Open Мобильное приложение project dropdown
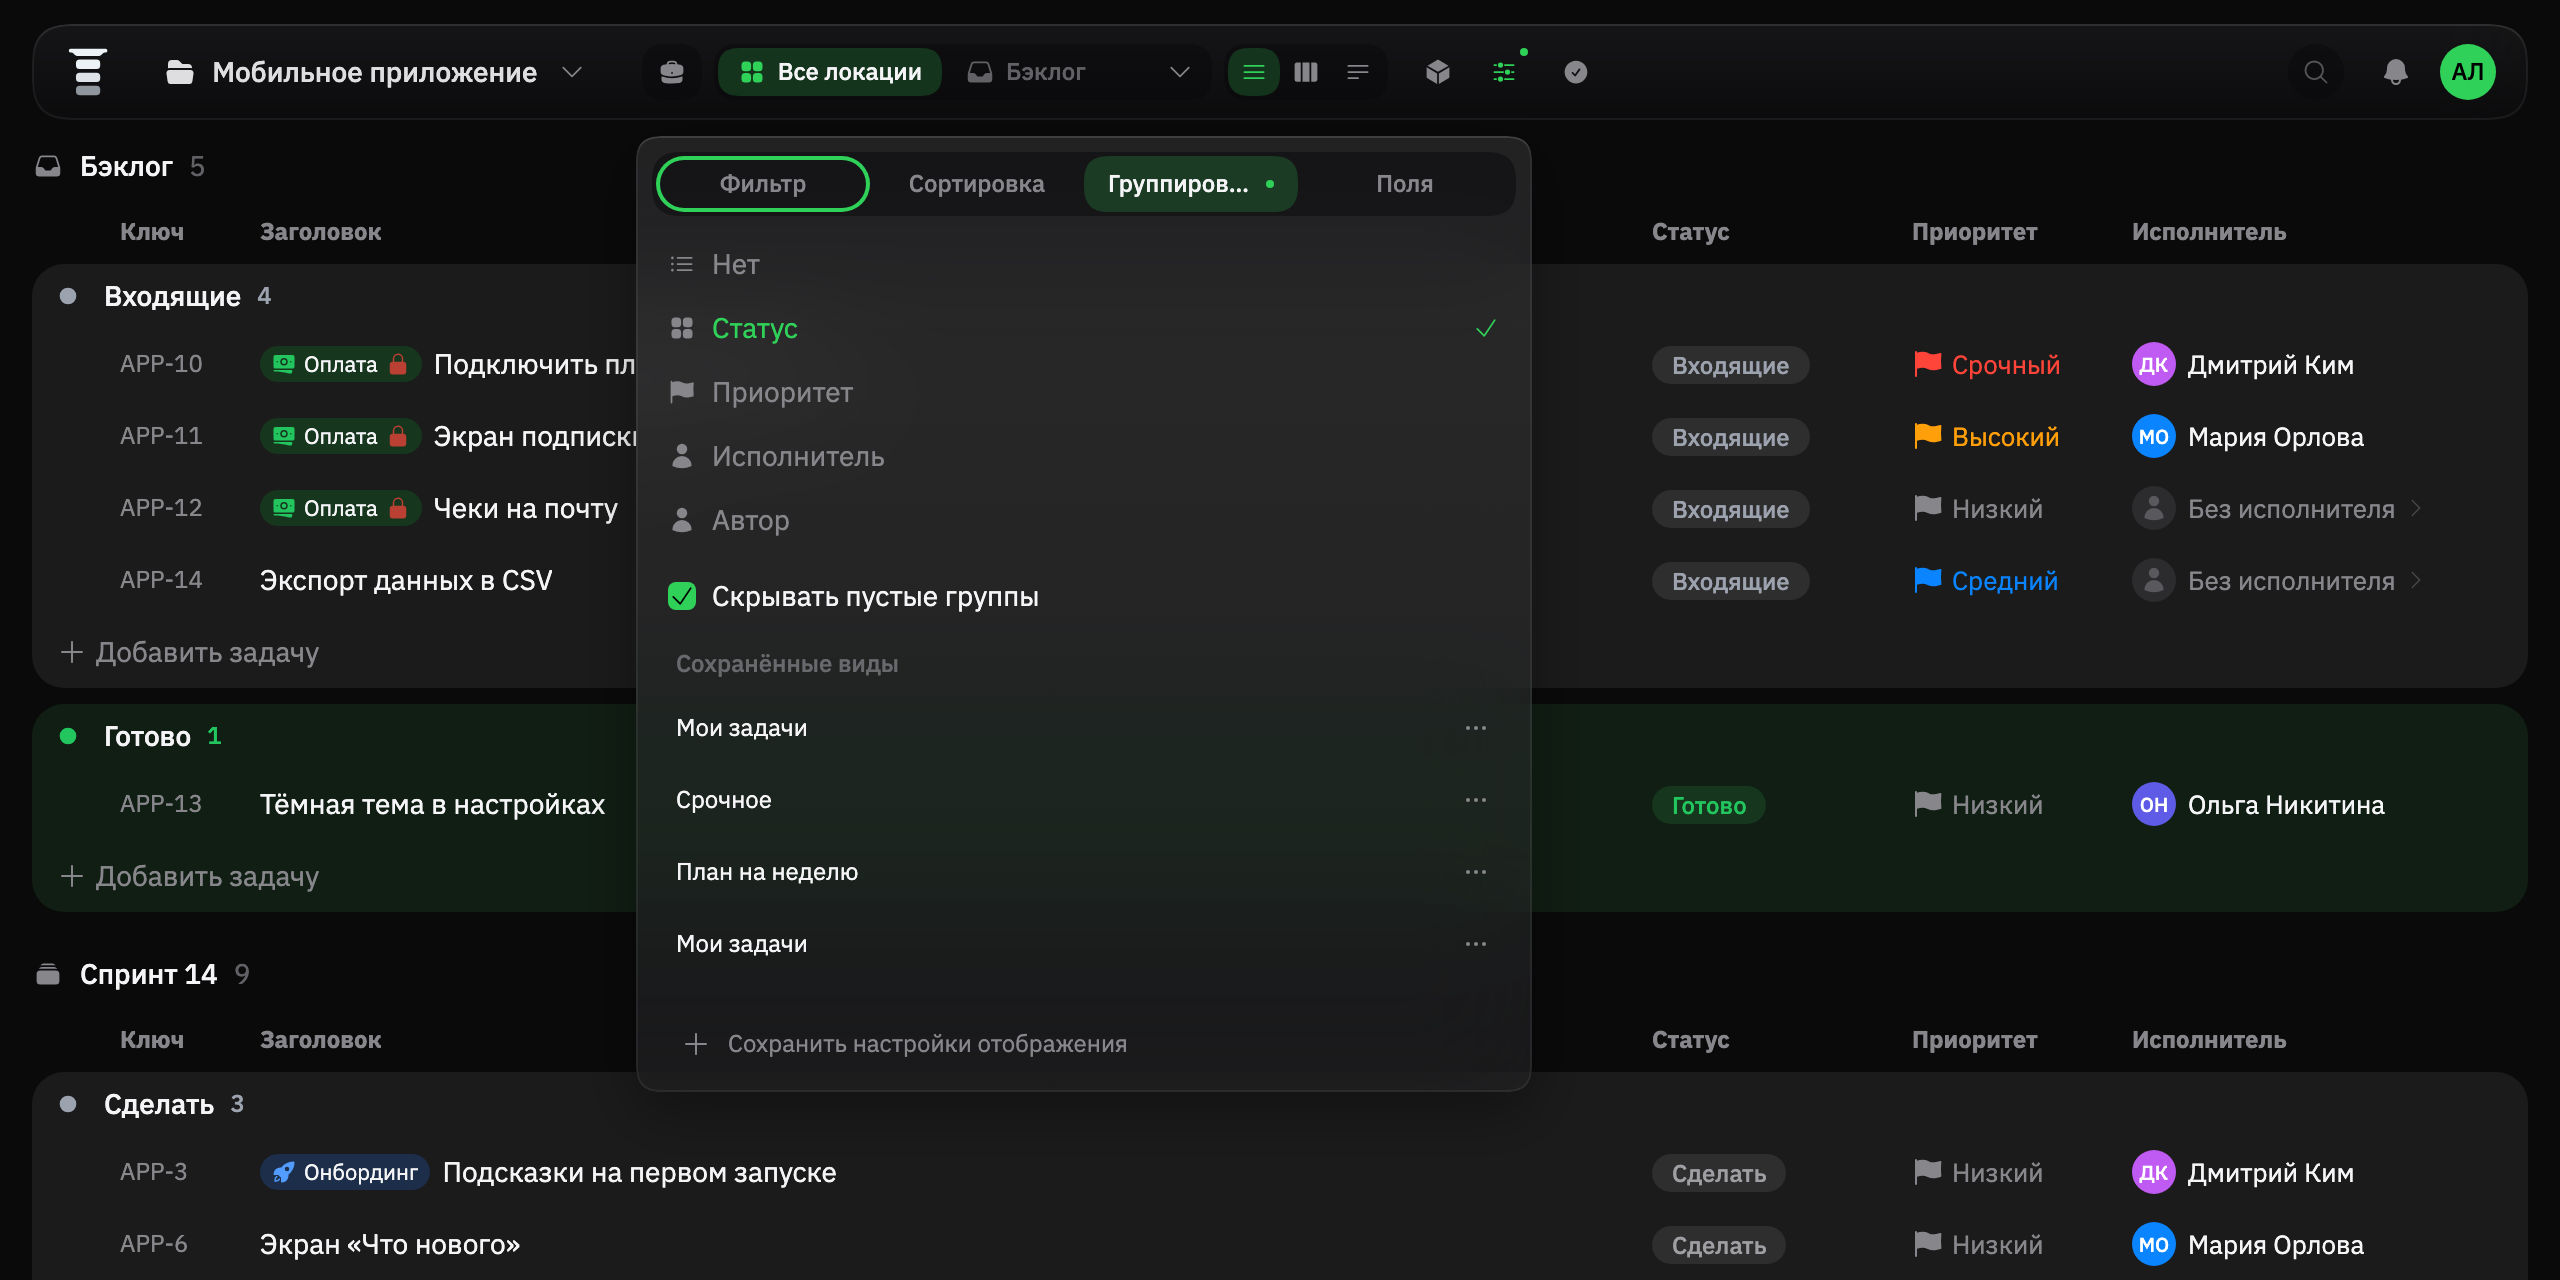 374,72
